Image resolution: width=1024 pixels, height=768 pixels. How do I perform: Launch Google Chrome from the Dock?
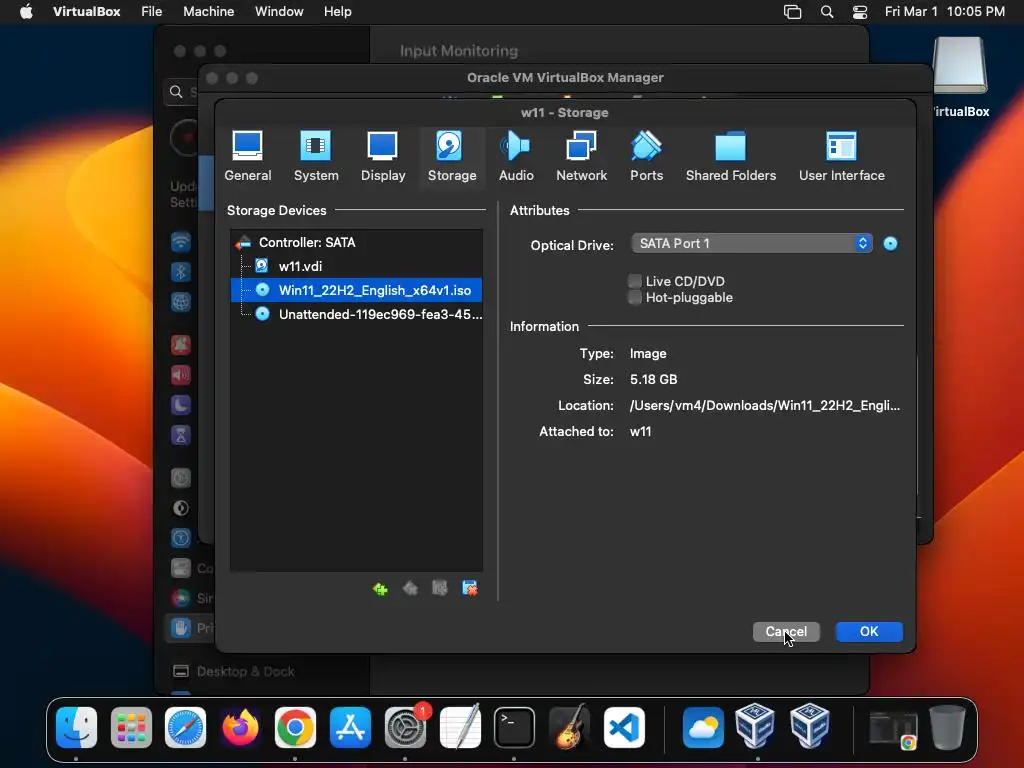(x=295, y=728)
